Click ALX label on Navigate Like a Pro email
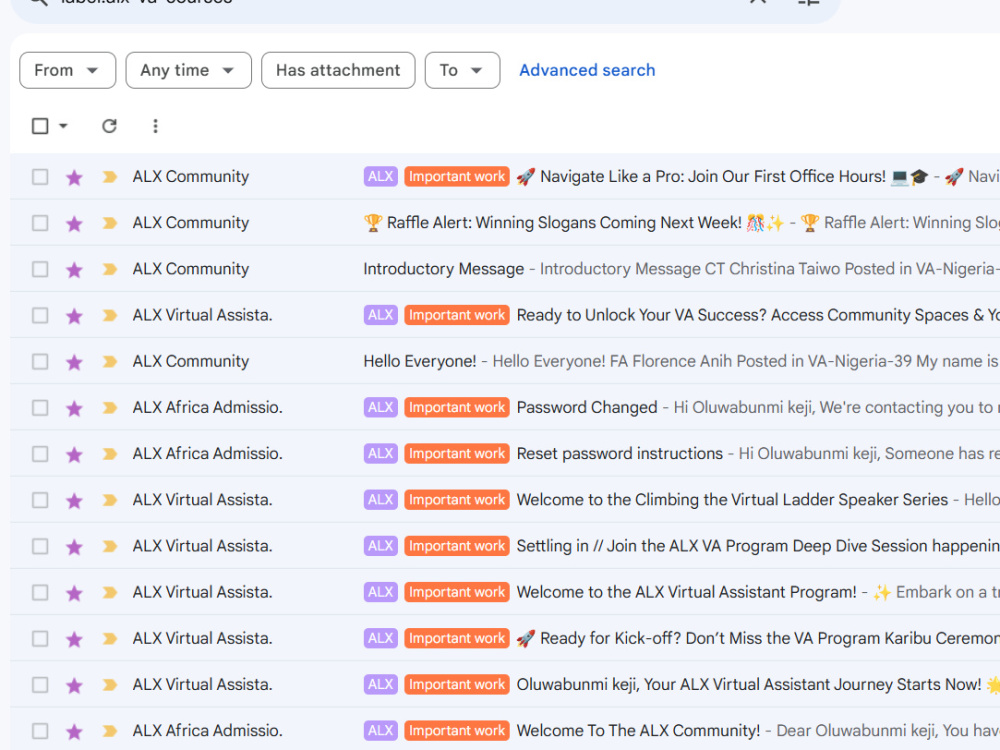This screenshot has width=1000, height=750. pos(381,177)
